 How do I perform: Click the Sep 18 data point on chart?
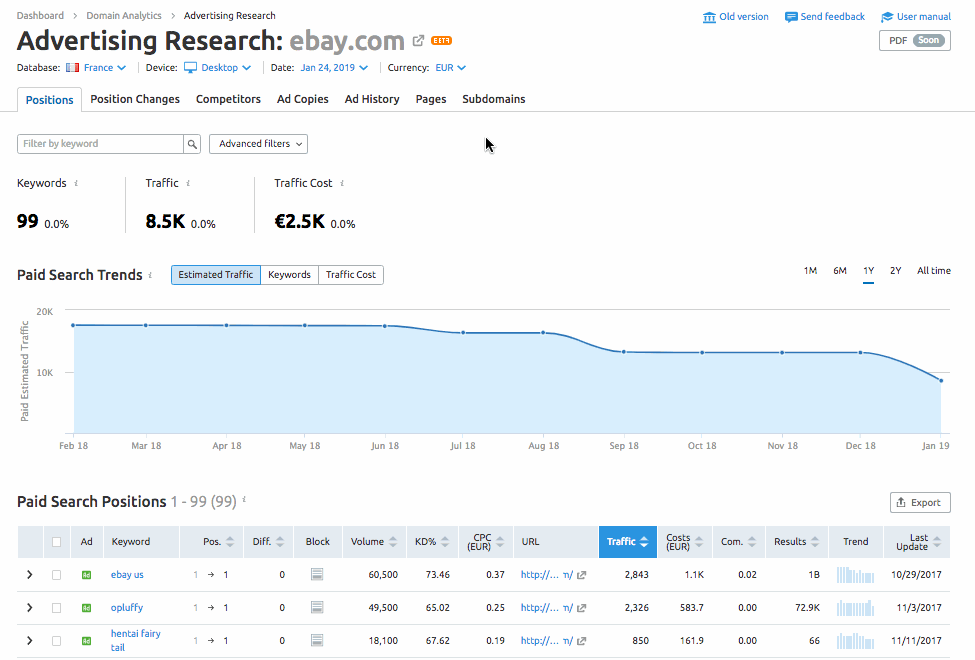point(624,352)
